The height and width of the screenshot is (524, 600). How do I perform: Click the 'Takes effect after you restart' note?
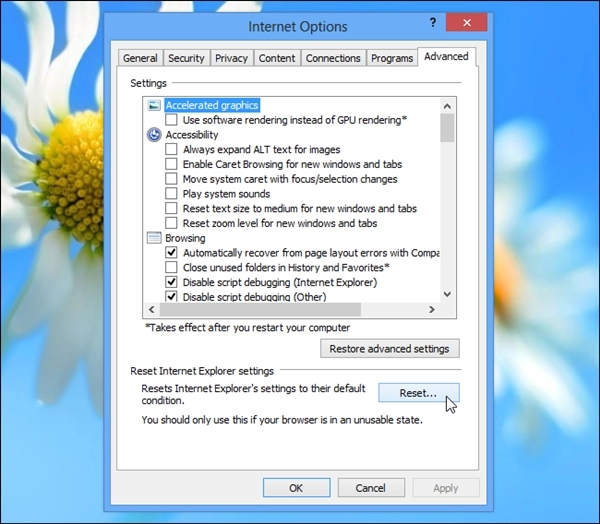point(247,328)
